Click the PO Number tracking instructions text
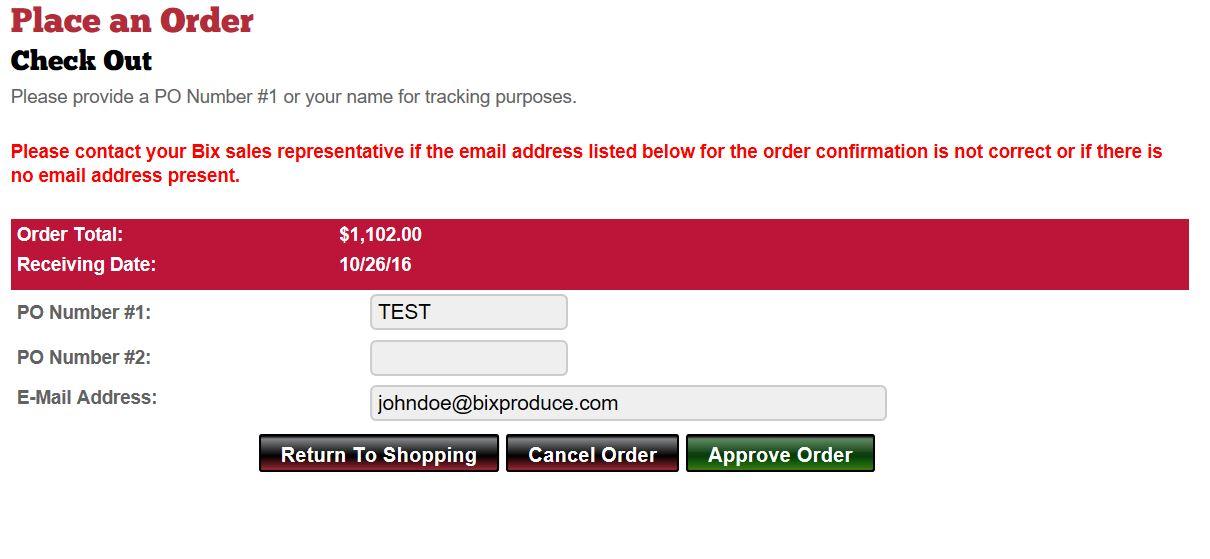 coord(294,97)
